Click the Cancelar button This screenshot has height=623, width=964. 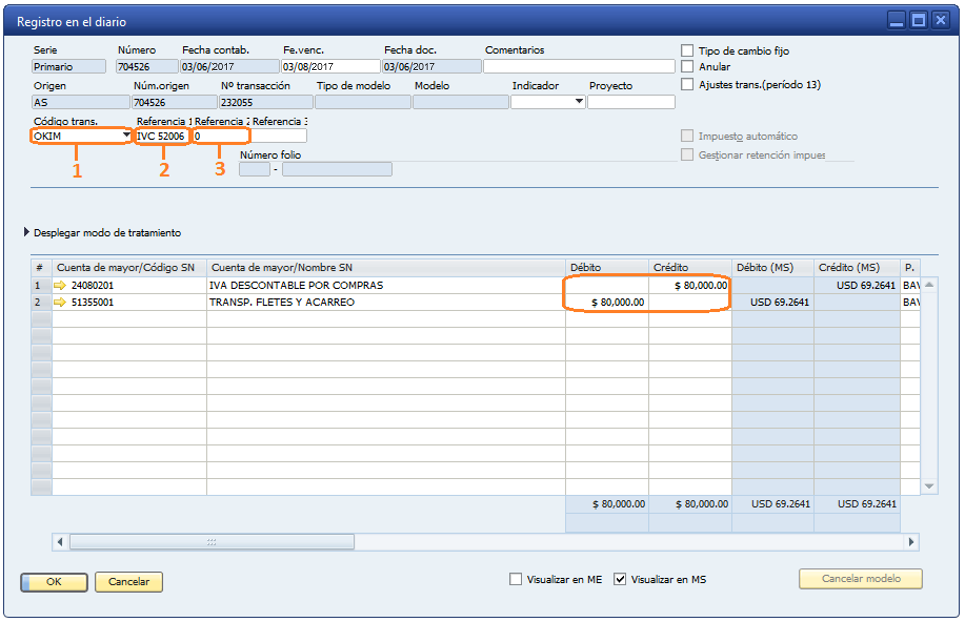tap(128, 582)
